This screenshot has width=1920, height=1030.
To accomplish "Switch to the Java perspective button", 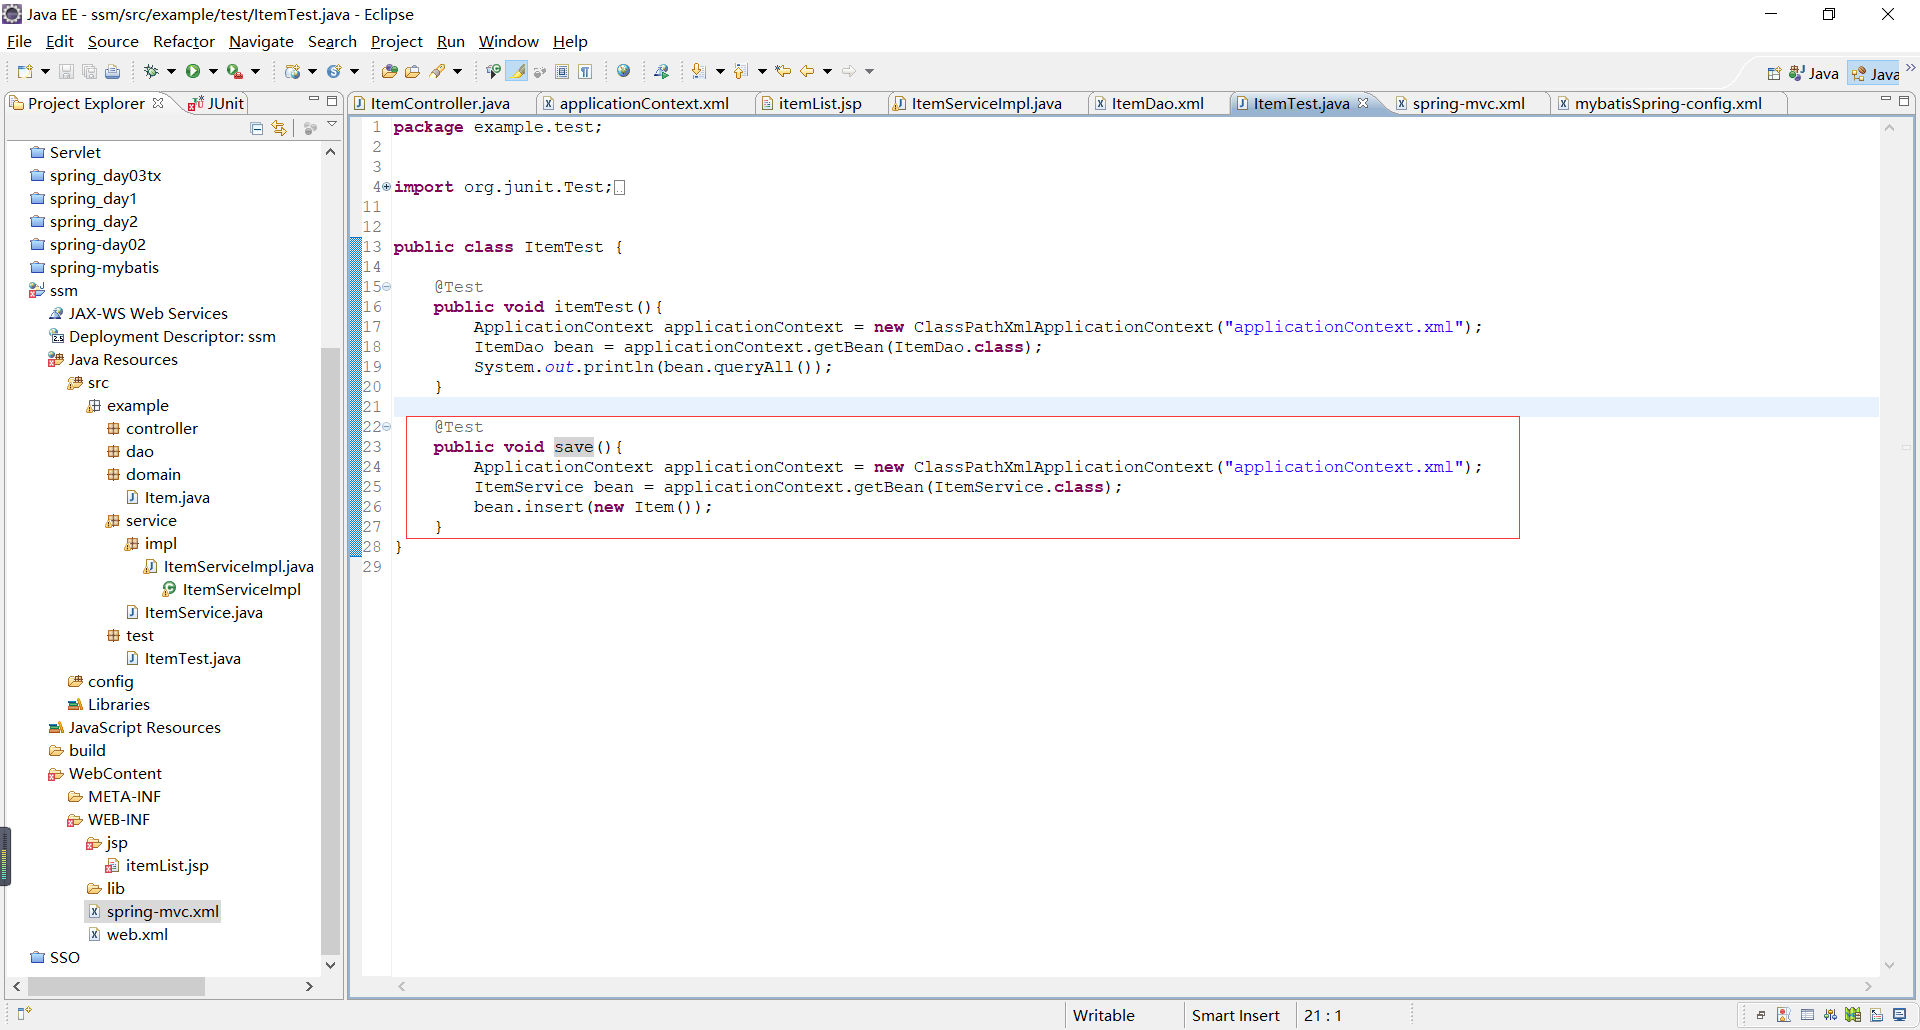I will coord(1814,73).
